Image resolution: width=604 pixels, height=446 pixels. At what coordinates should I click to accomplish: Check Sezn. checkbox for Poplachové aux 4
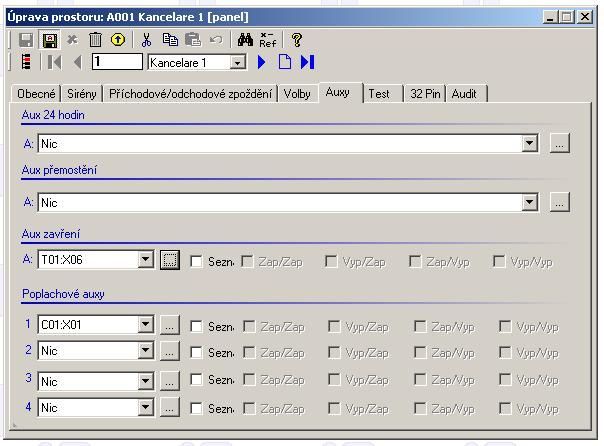[x=197, y=408]
